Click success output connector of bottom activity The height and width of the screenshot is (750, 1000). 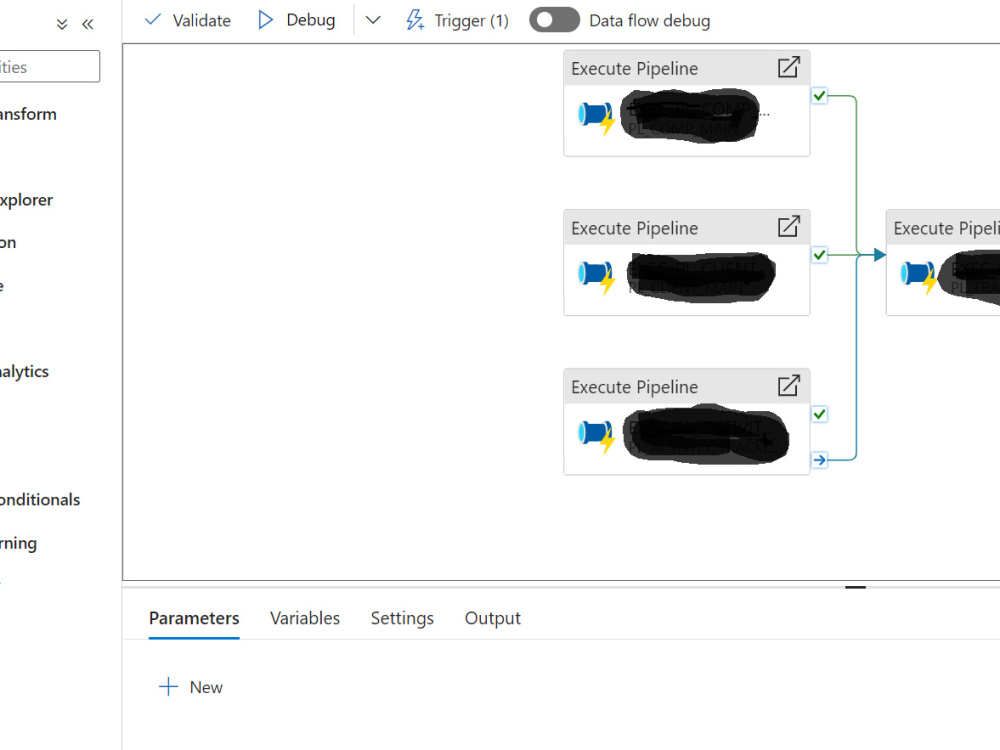coord(820,415)
